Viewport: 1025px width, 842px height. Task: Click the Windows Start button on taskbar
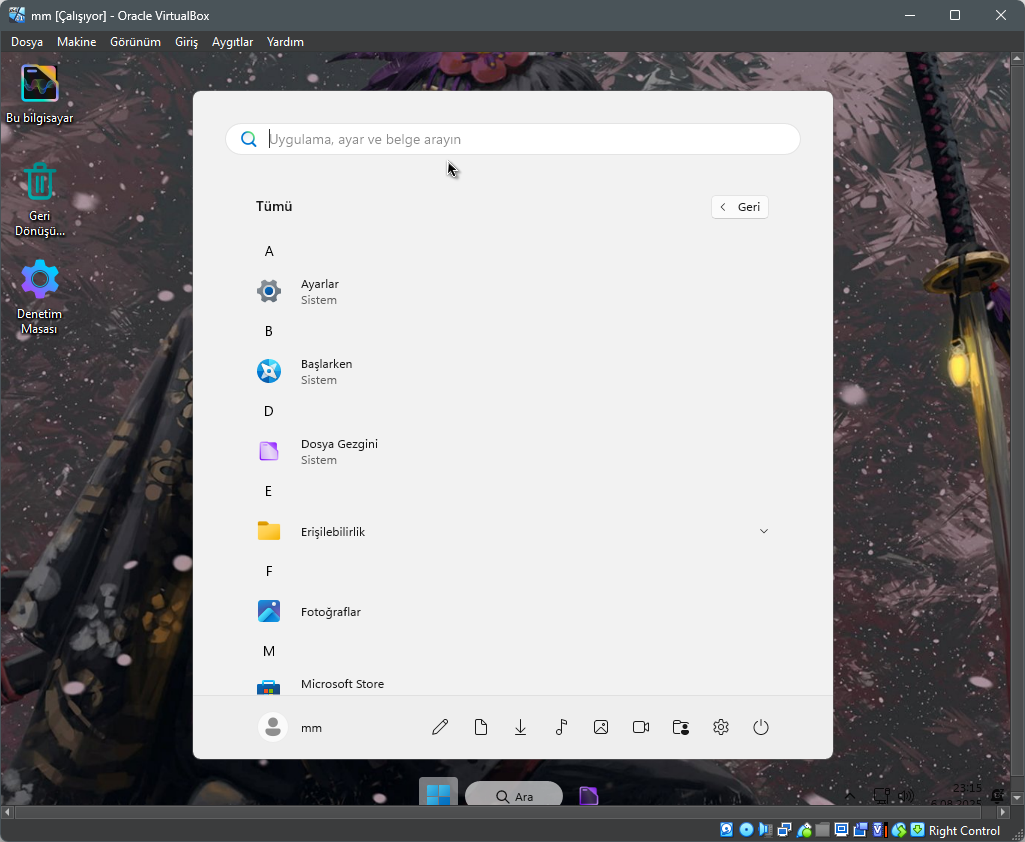click(438, 794)
